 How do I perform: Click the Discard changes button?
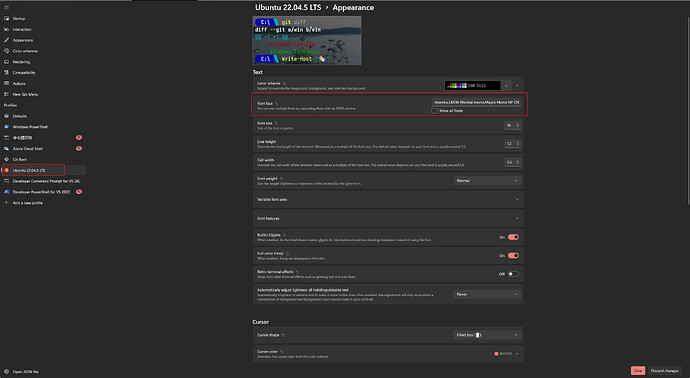[664, 371]
